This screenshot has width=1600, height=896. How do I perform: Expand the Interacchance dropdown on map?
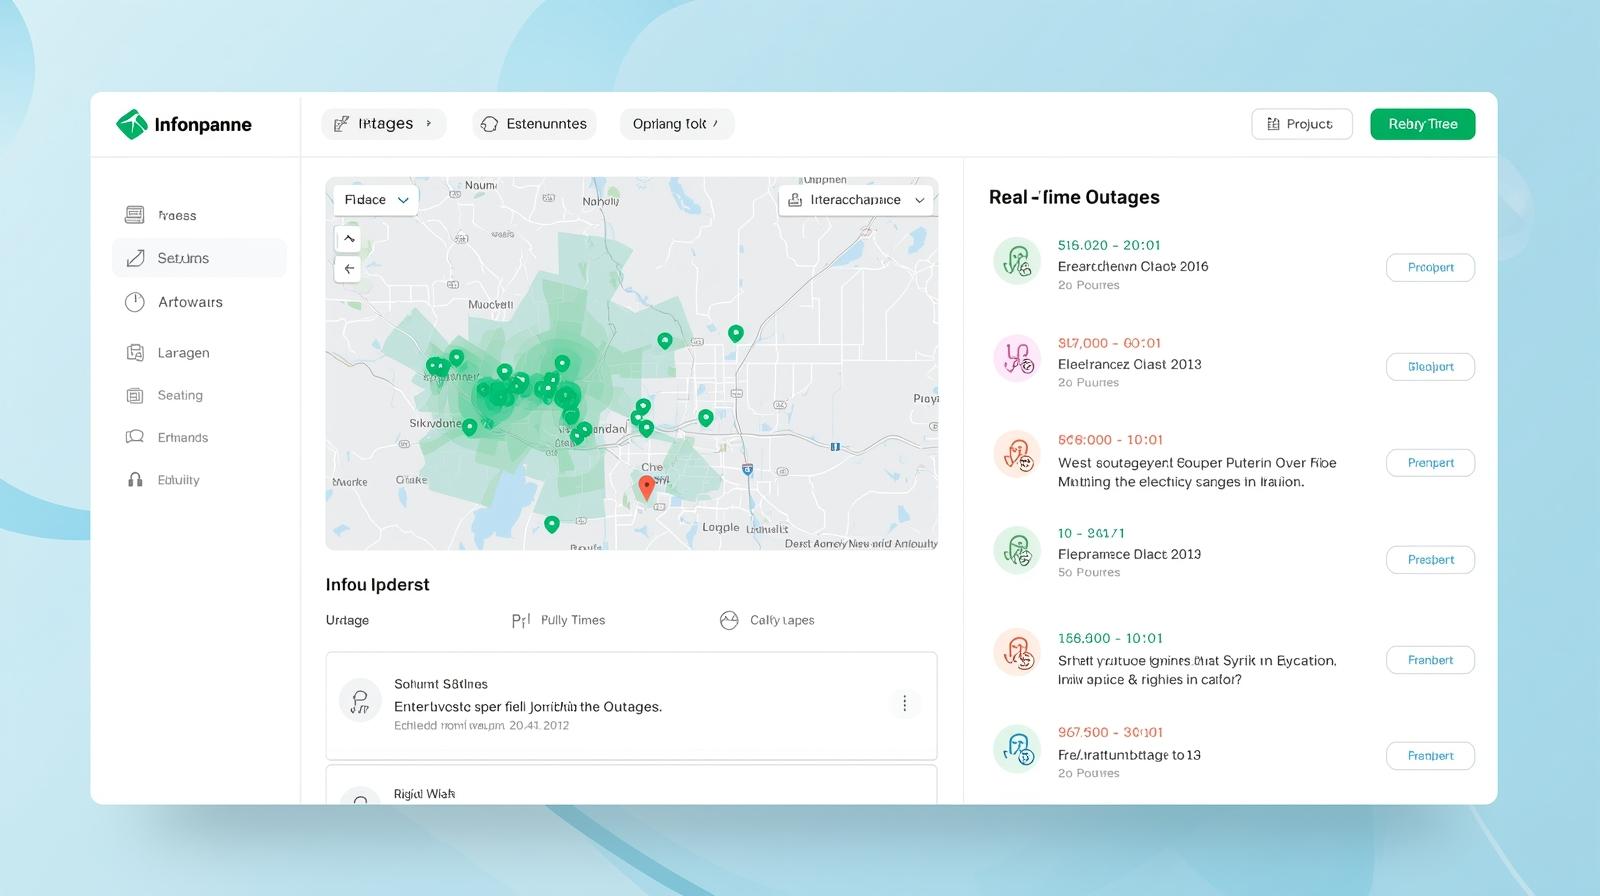pos(856,200)
